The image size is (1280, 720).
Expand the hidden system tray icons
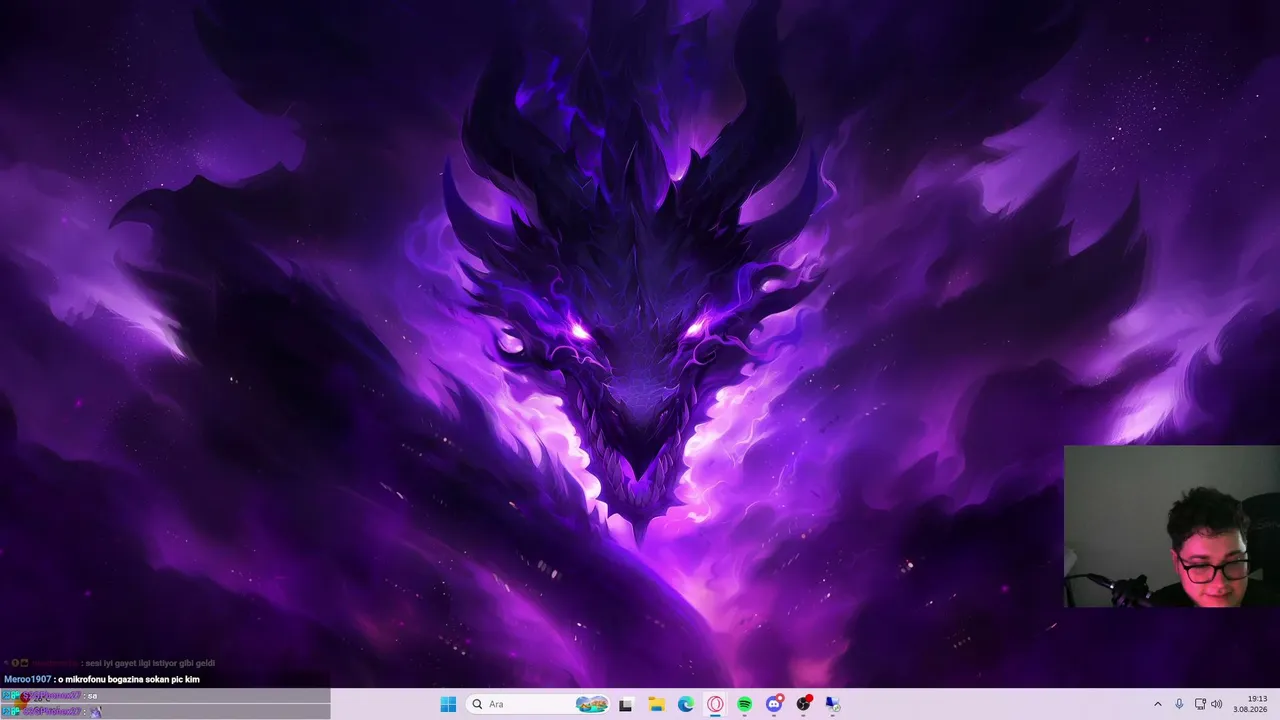(1158, 704)
